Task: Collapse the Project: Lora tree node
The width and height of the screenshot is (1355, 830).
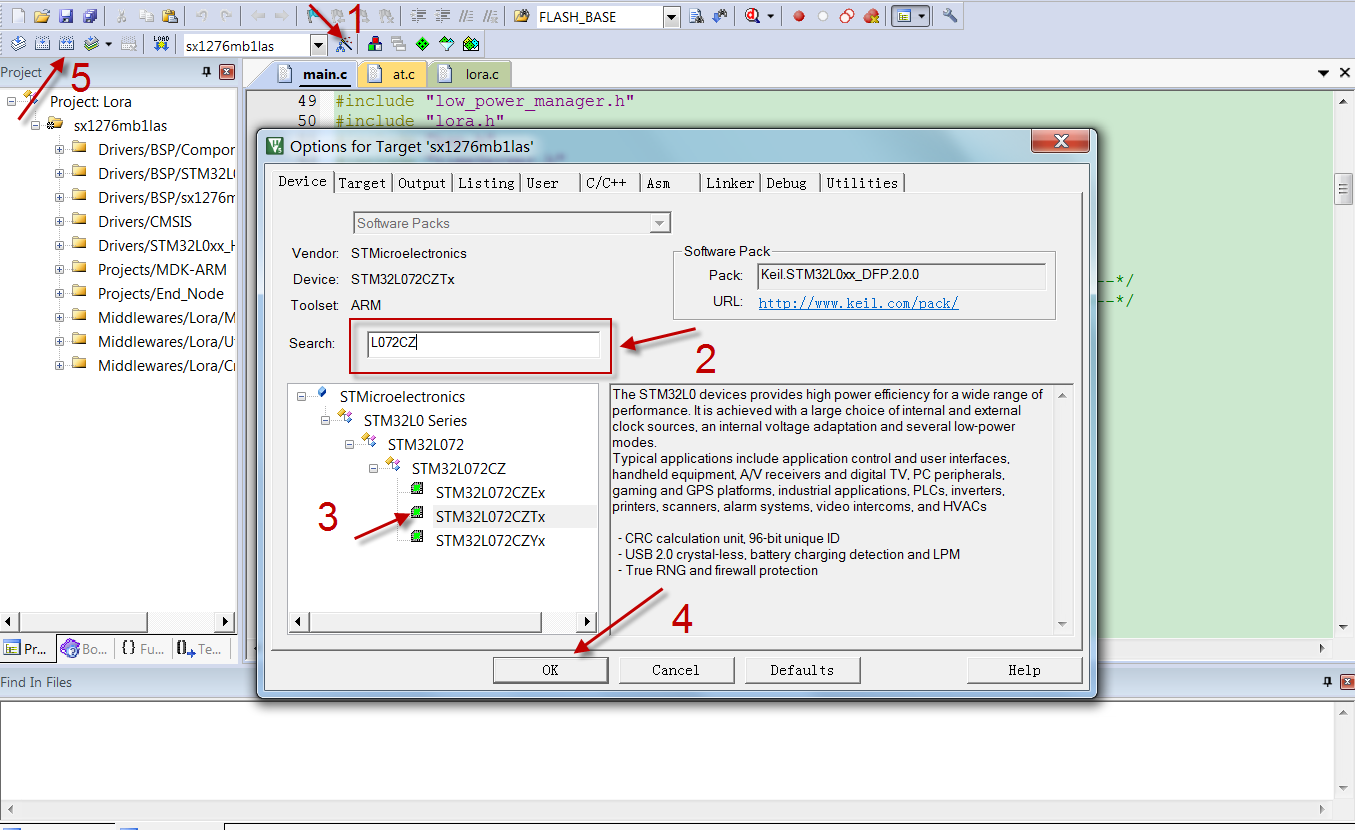Action: click(x=11, y=101)
